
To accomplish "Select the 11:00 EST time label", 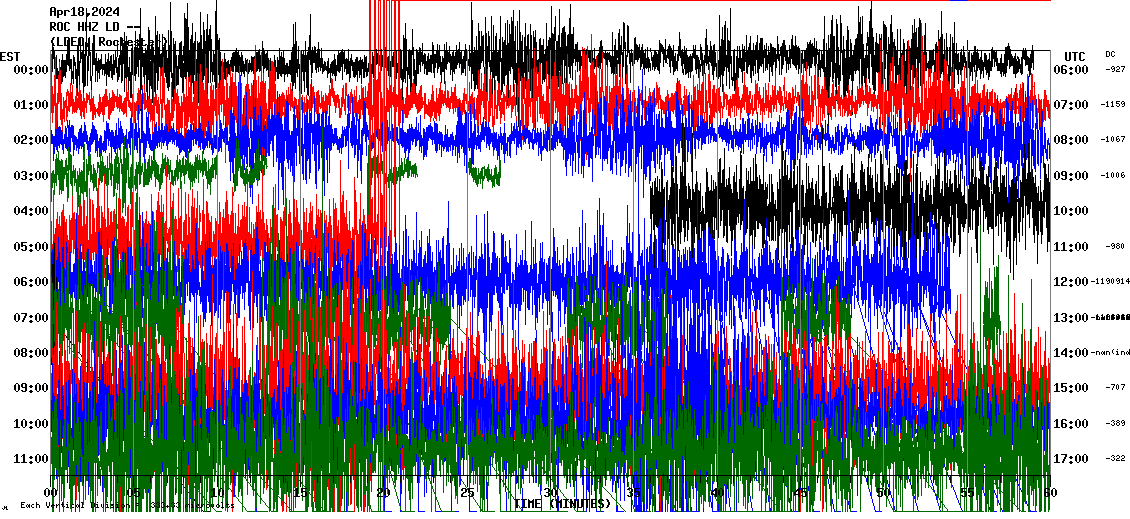I will [x=30, y=459].
